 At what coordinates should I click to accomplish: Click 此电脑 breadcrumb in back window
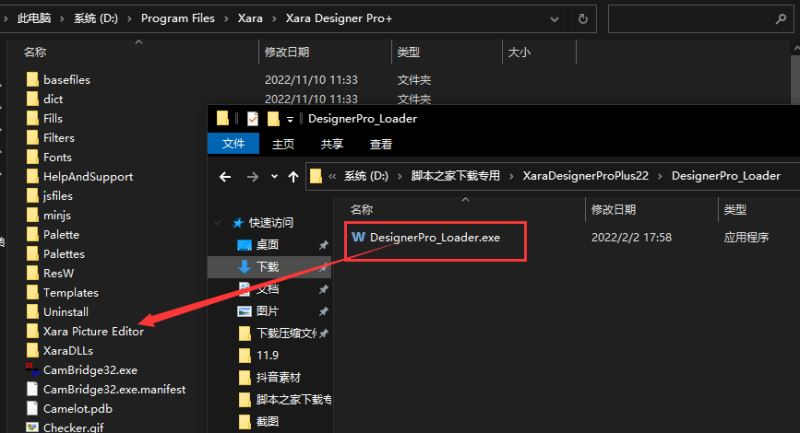coord(34,18)
